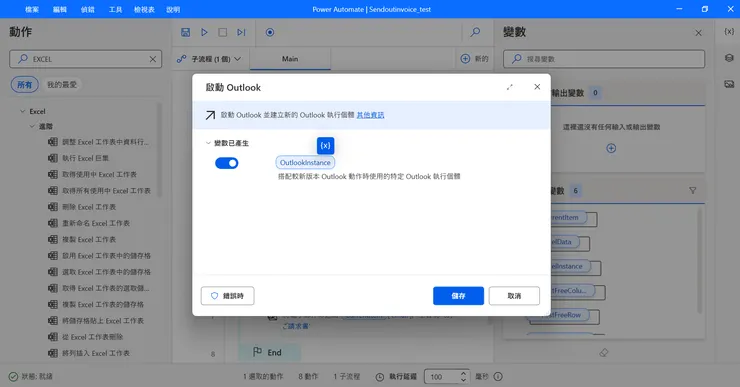The image size is (740, 387).
Task: Click the EXCEL actions search field
Action: [85, 59]
